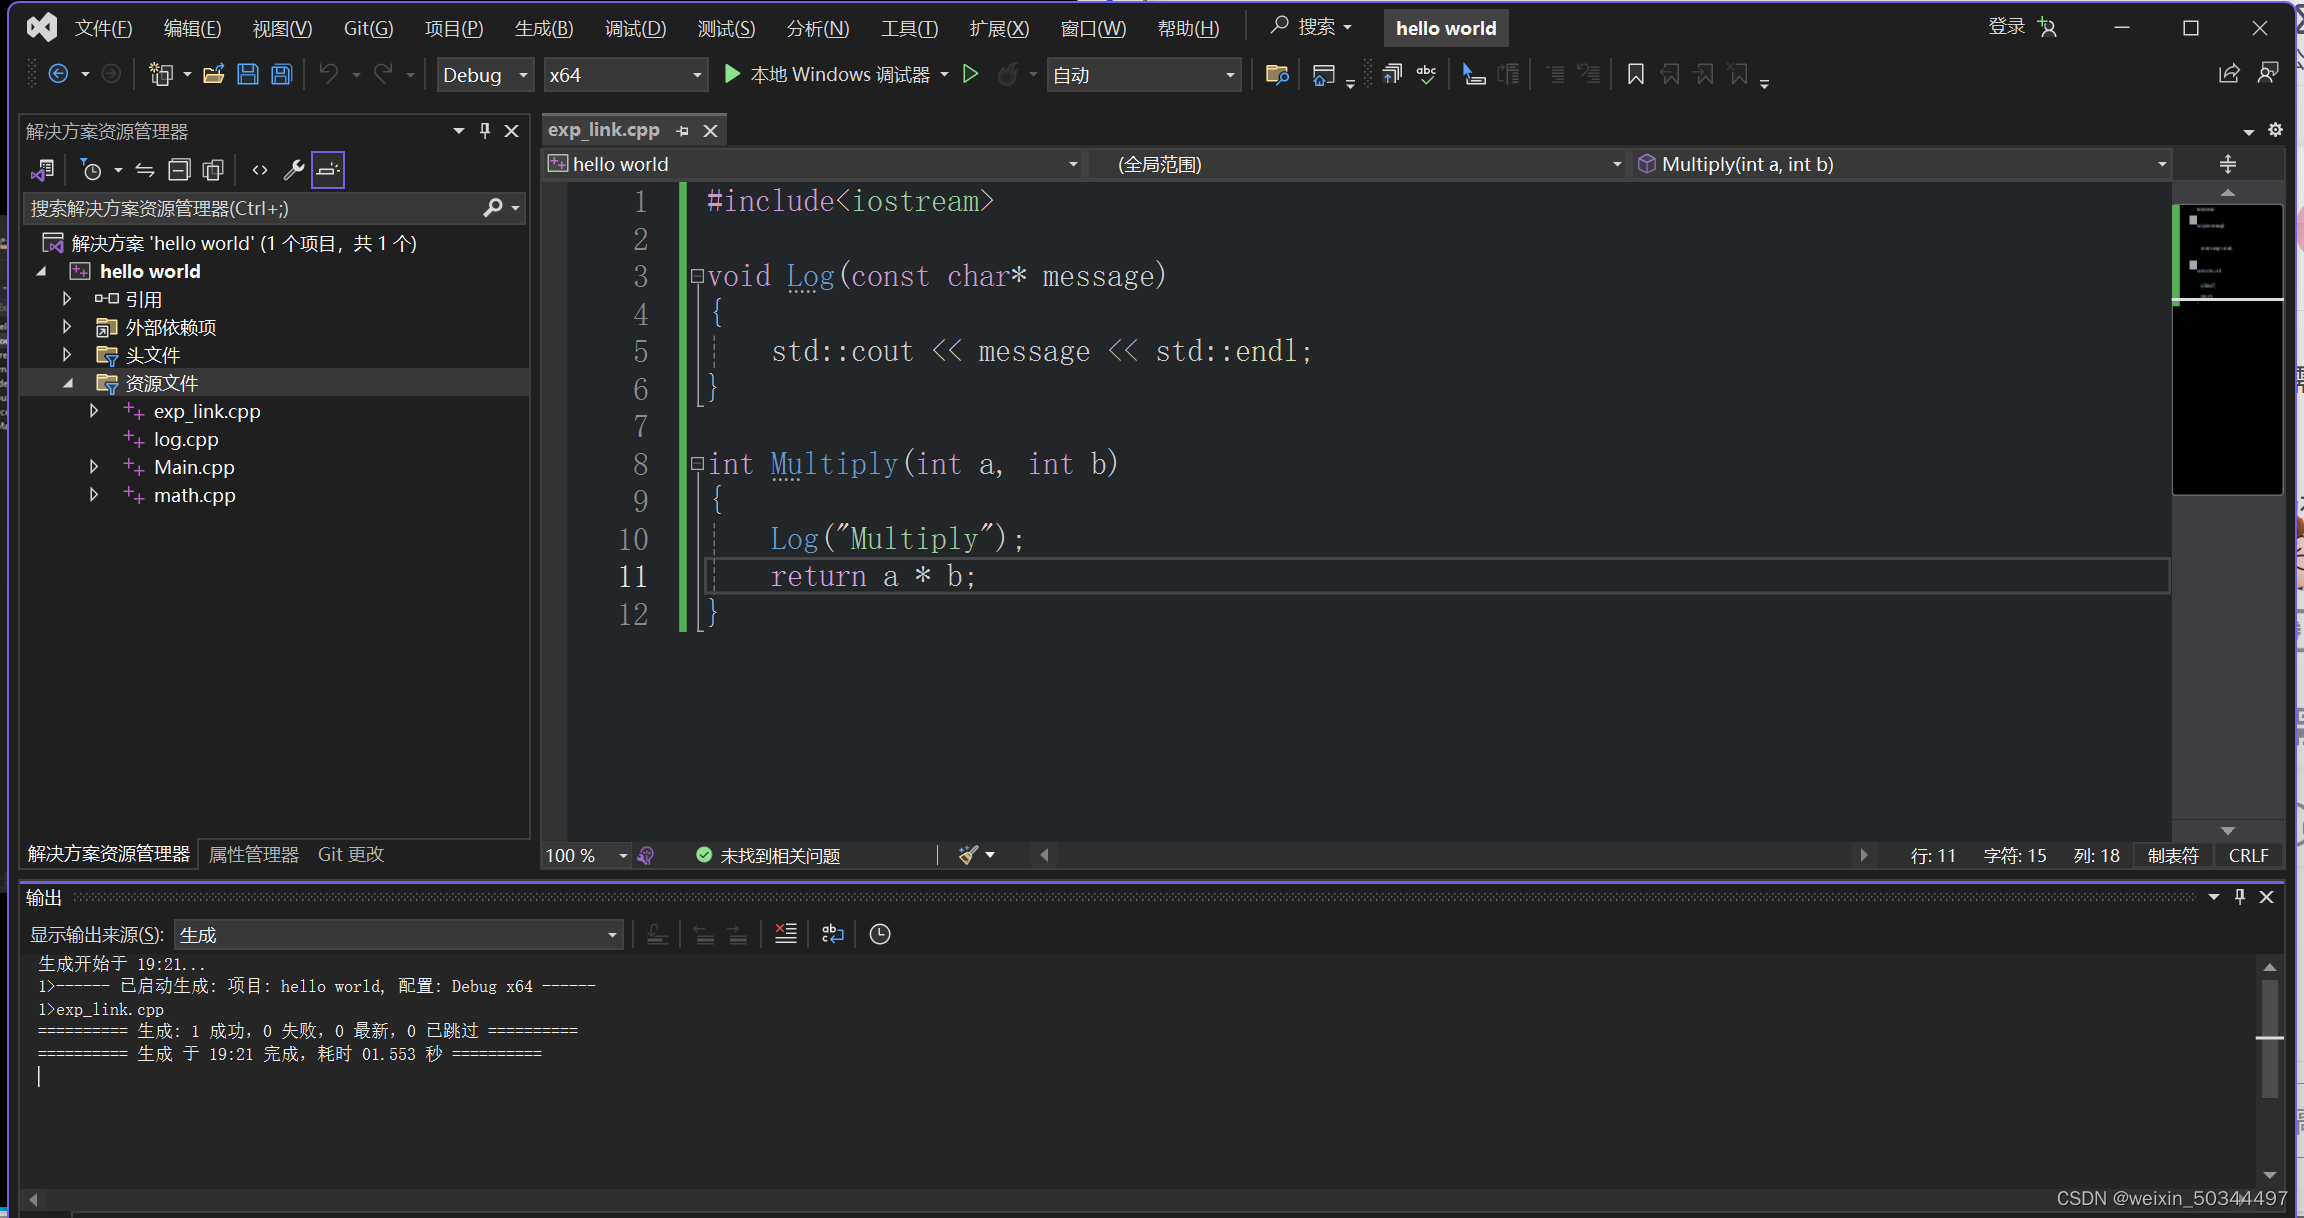Toggle word wrap in the output pane

[x=832, y=934]
